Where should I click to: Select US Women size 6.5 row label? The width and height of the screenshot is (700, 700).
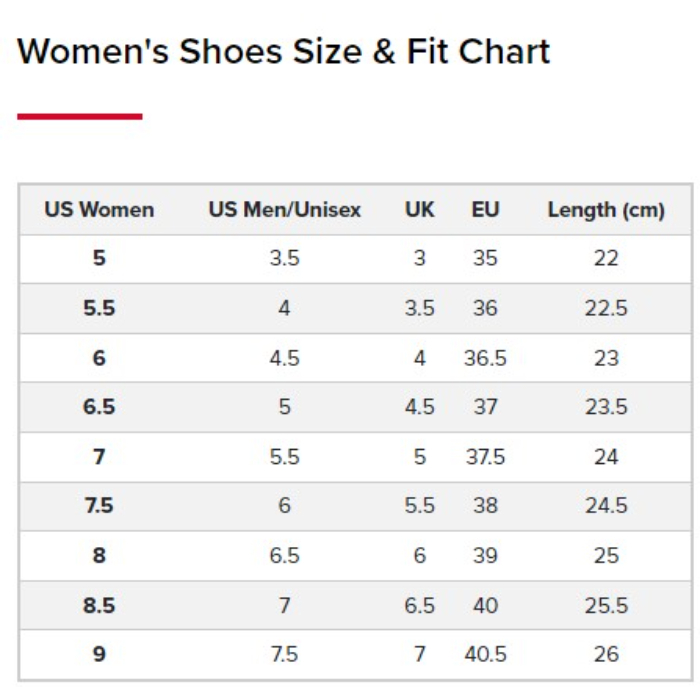(x=99, y=407)
